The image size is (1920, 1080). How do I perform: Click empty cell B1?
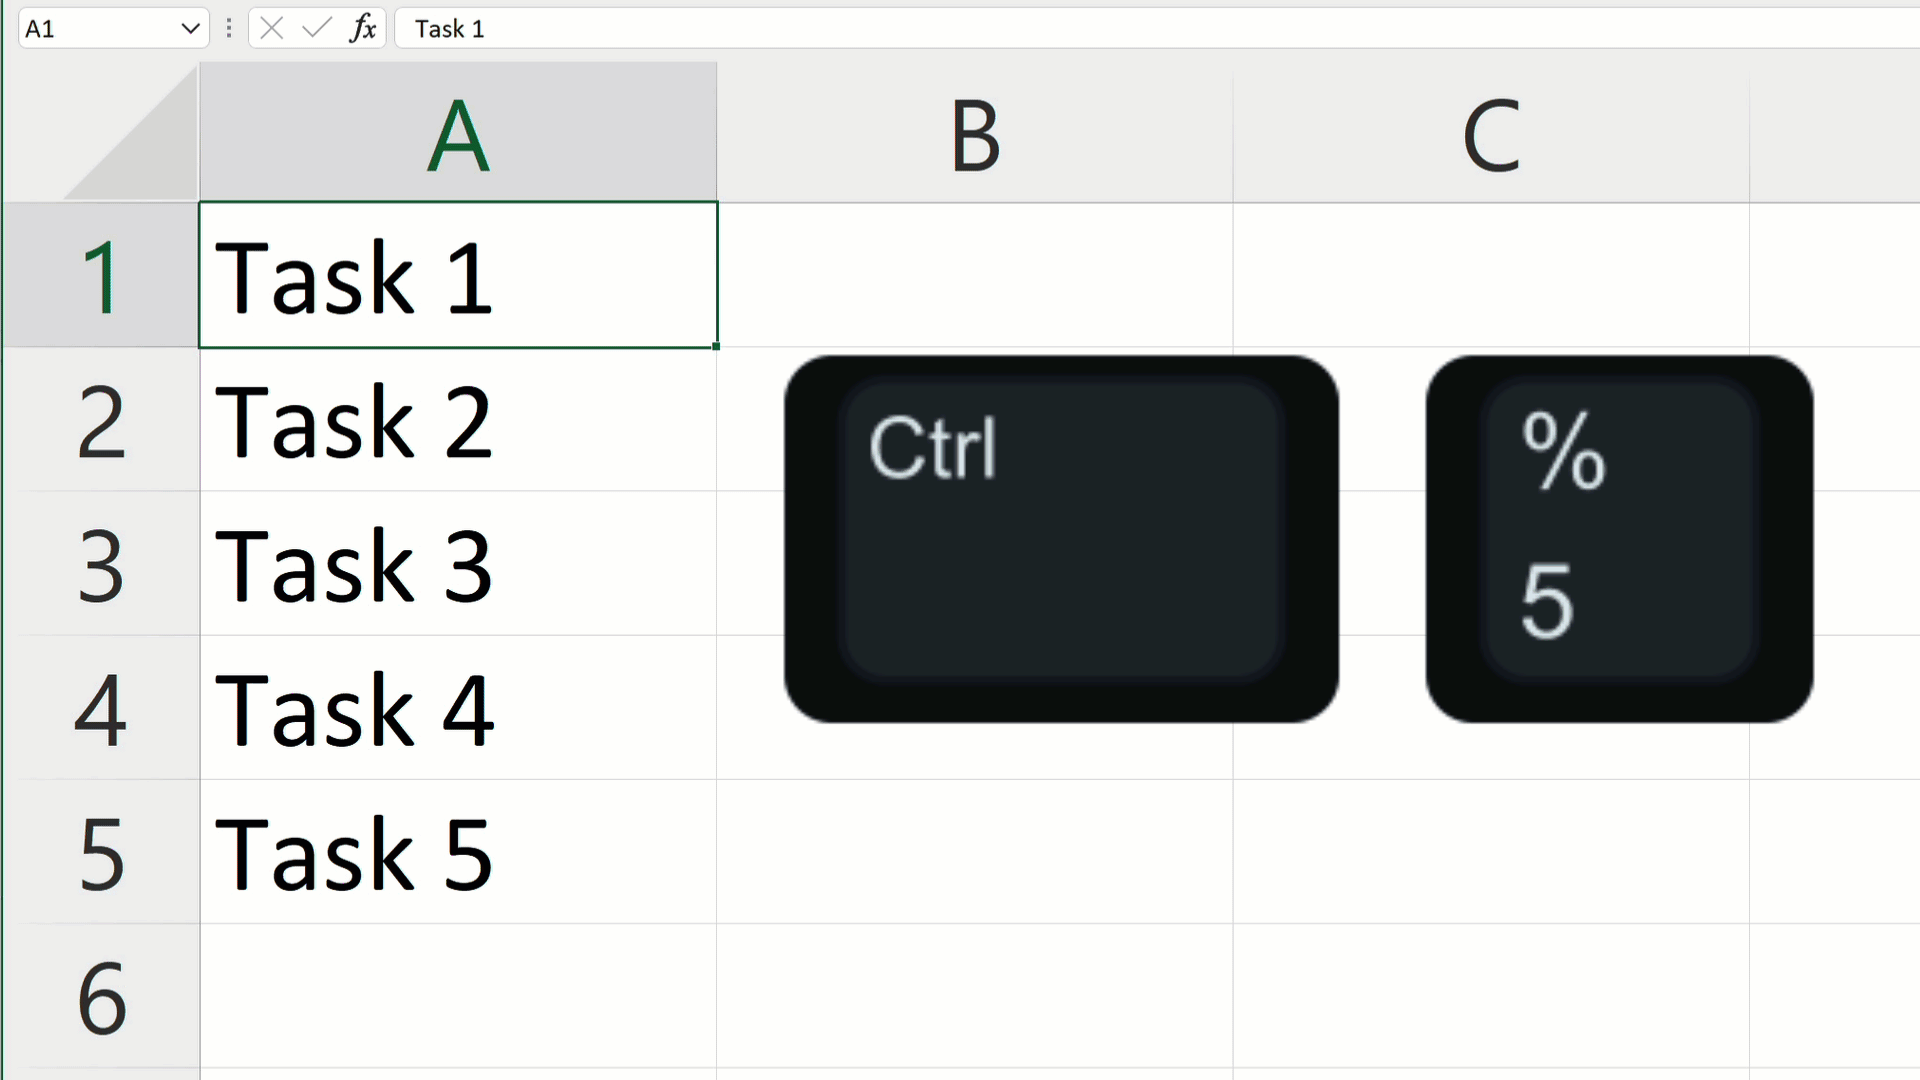[x=975, y=277]
